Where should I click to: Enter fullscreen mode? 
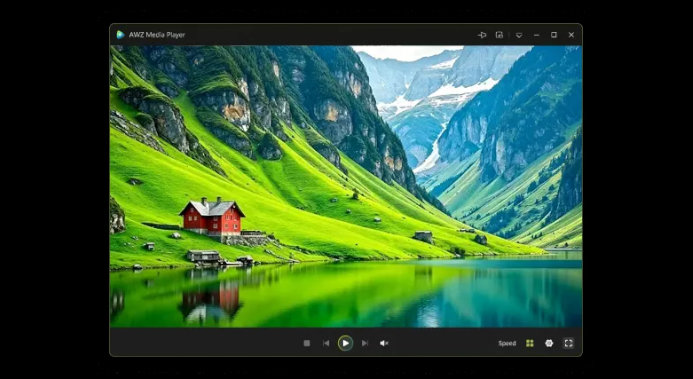(568, 343)
